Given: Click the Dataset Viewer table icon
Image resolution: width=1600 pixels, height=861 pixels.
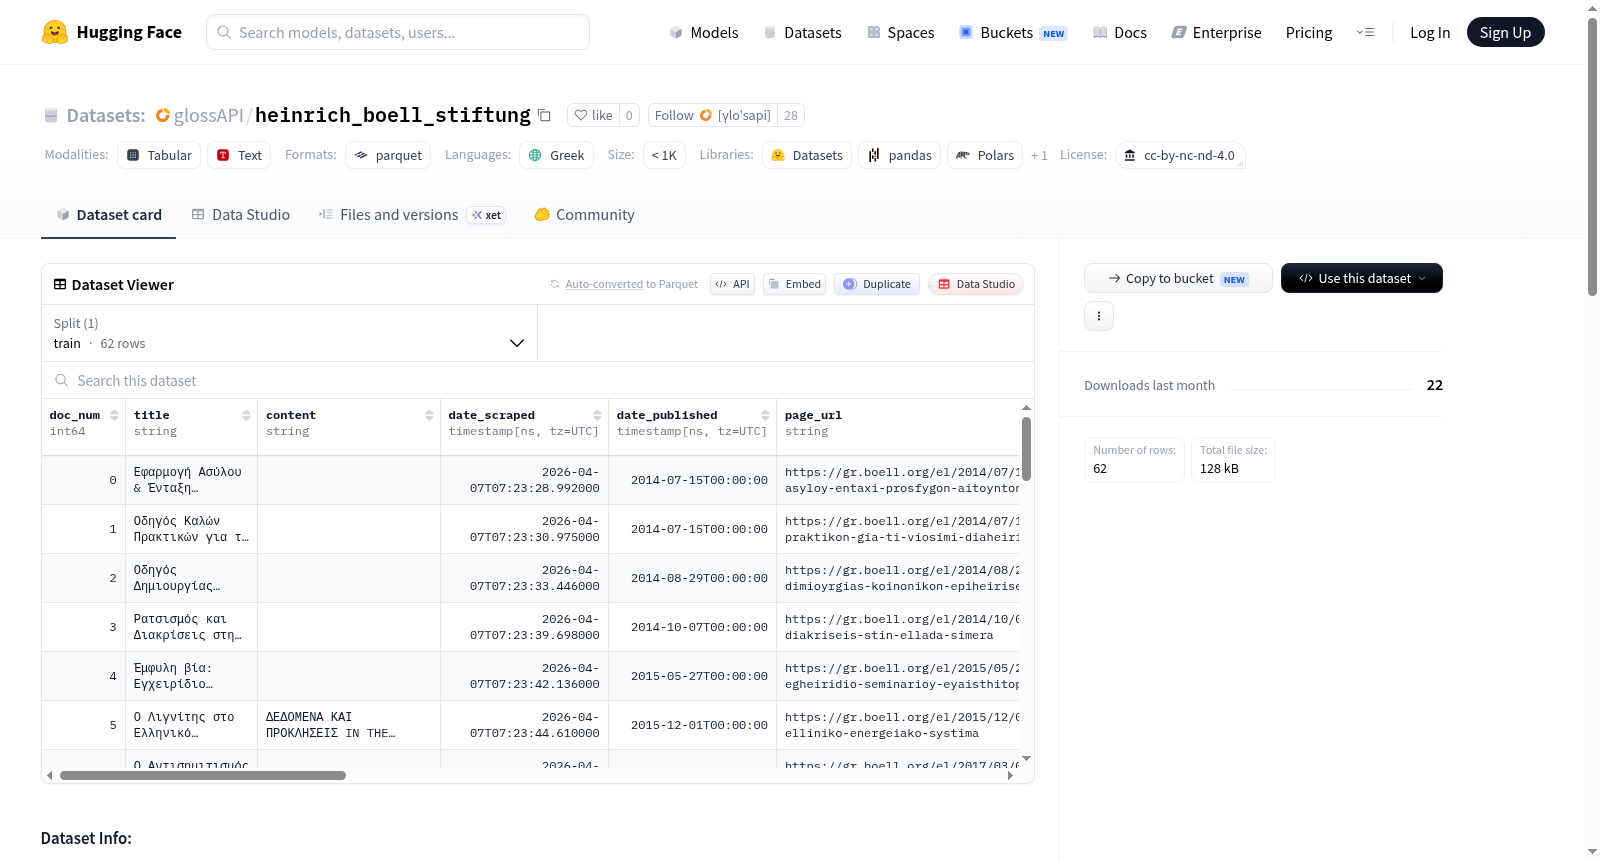Looking at the screenshot, I should click(x=60, y=284).
